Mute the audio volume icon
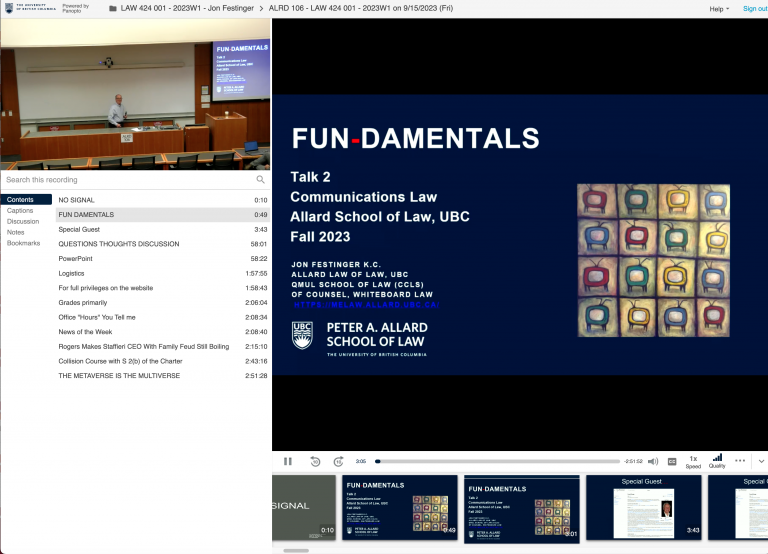The width and height of the screenshot is (768, 554). 653,461
